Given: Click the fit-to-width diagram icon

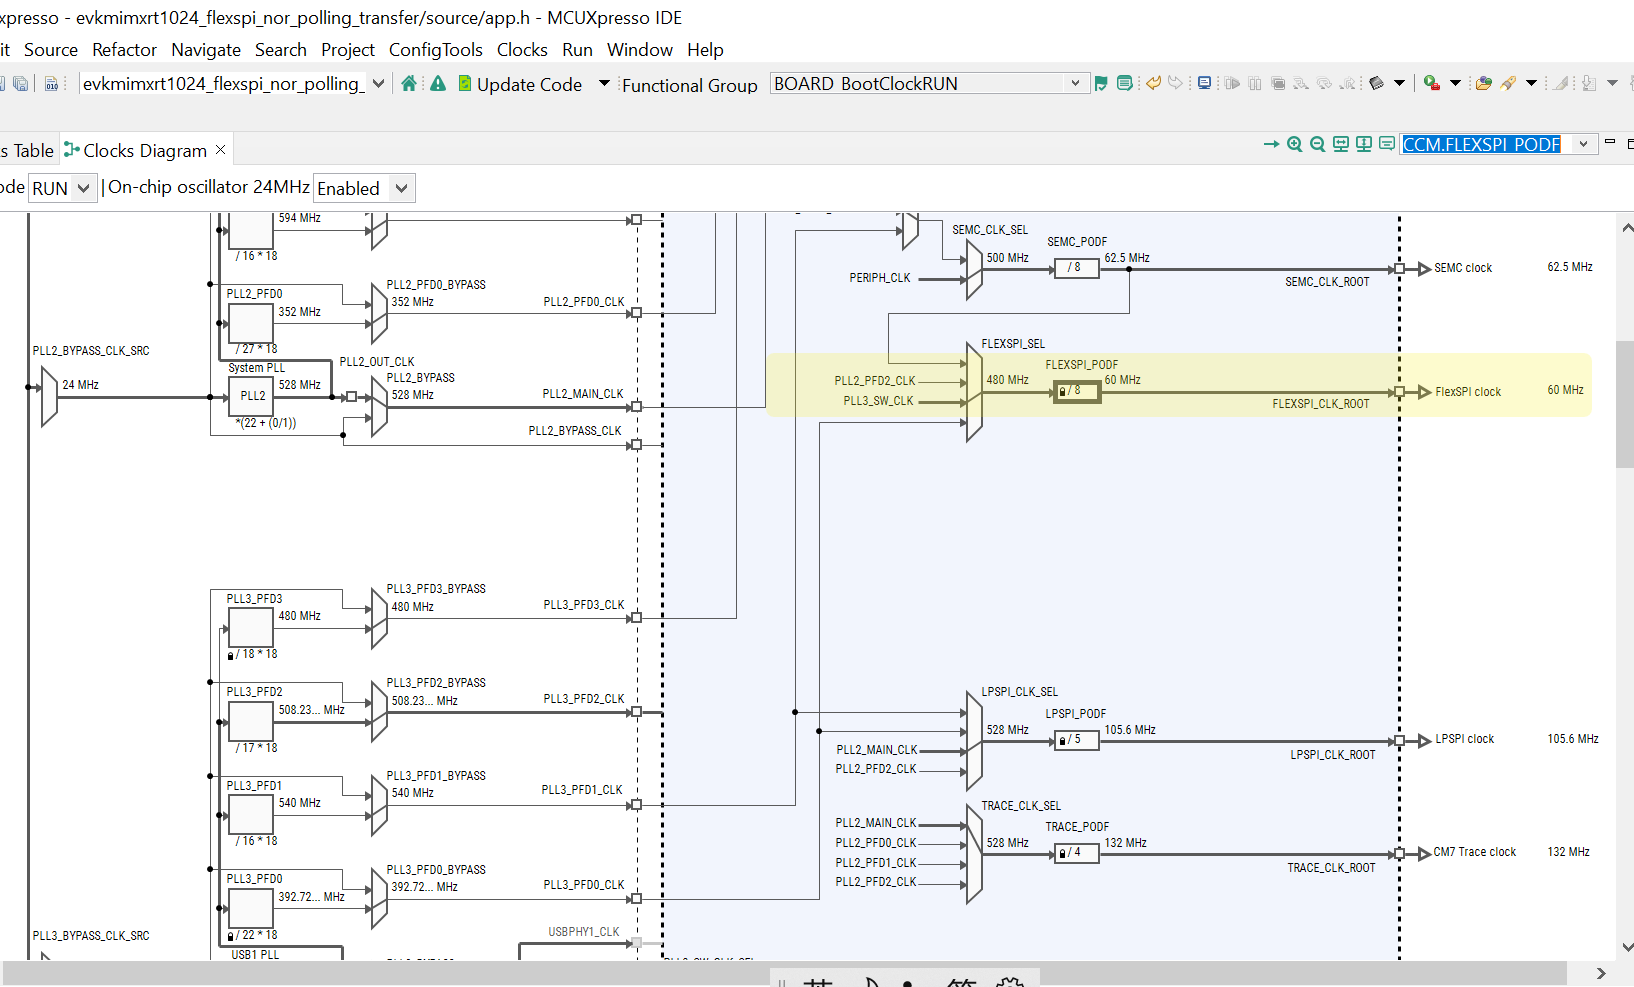Looking at the screenshot, I should tap(1341, 144).
